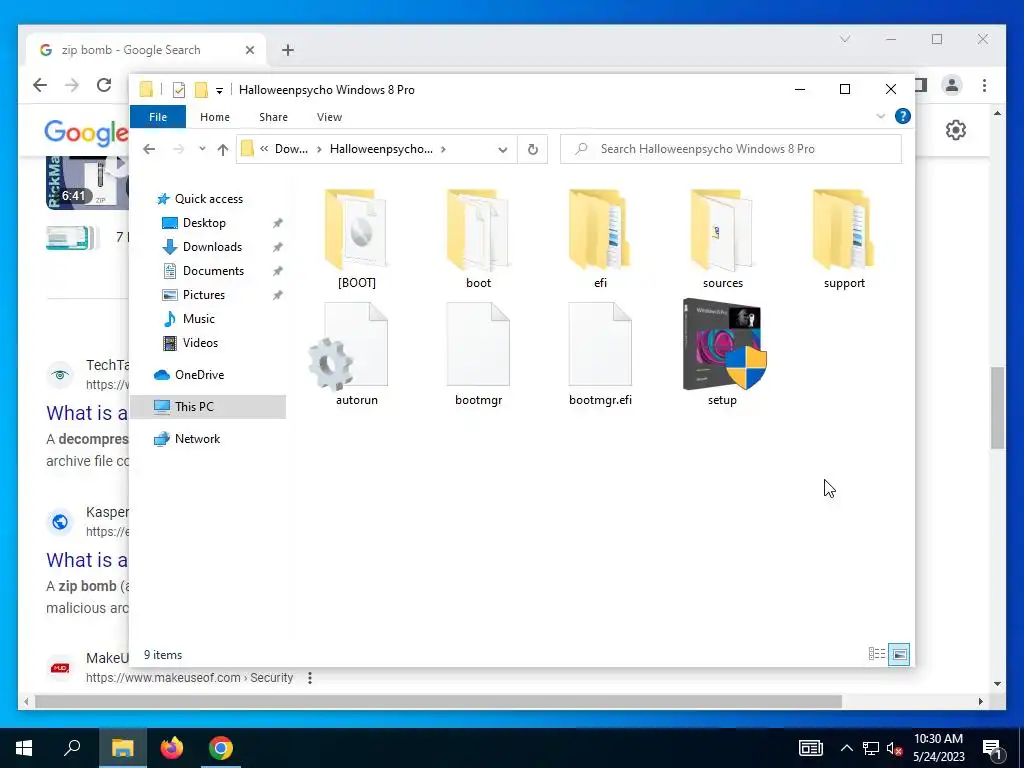Open Documents in navigation pane

click(203, 271)
